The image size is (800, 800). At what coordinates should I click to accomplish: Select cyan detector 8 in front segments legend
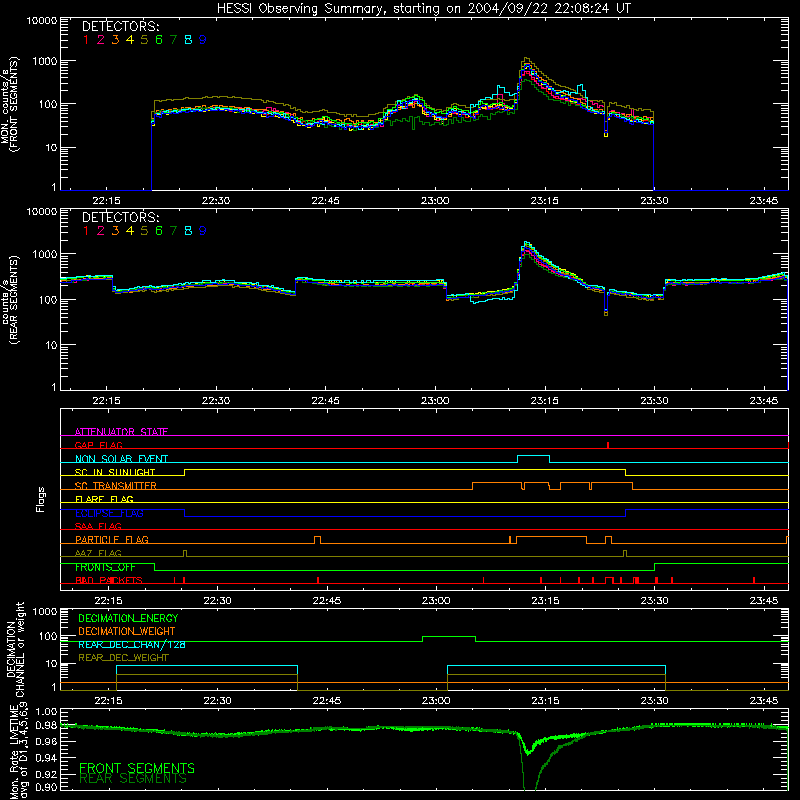pyautogui.click(x=188, y=40)
